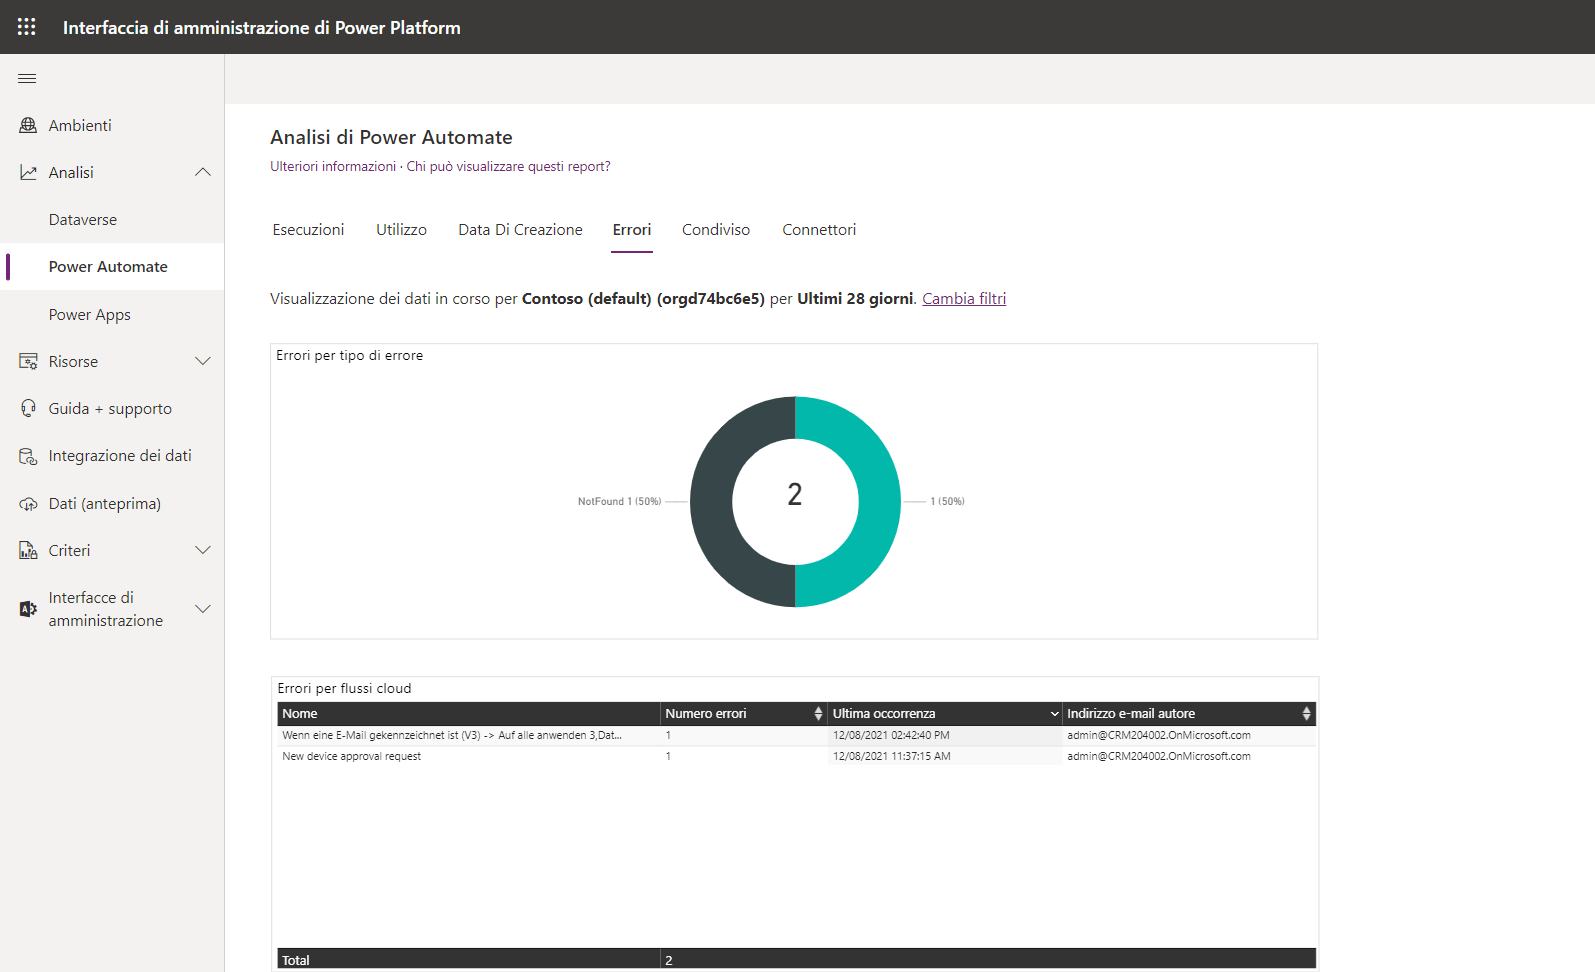Screen dimensions: 1595x972
Task: Click the Cambia filtri link
Action: tap(964, 298)
